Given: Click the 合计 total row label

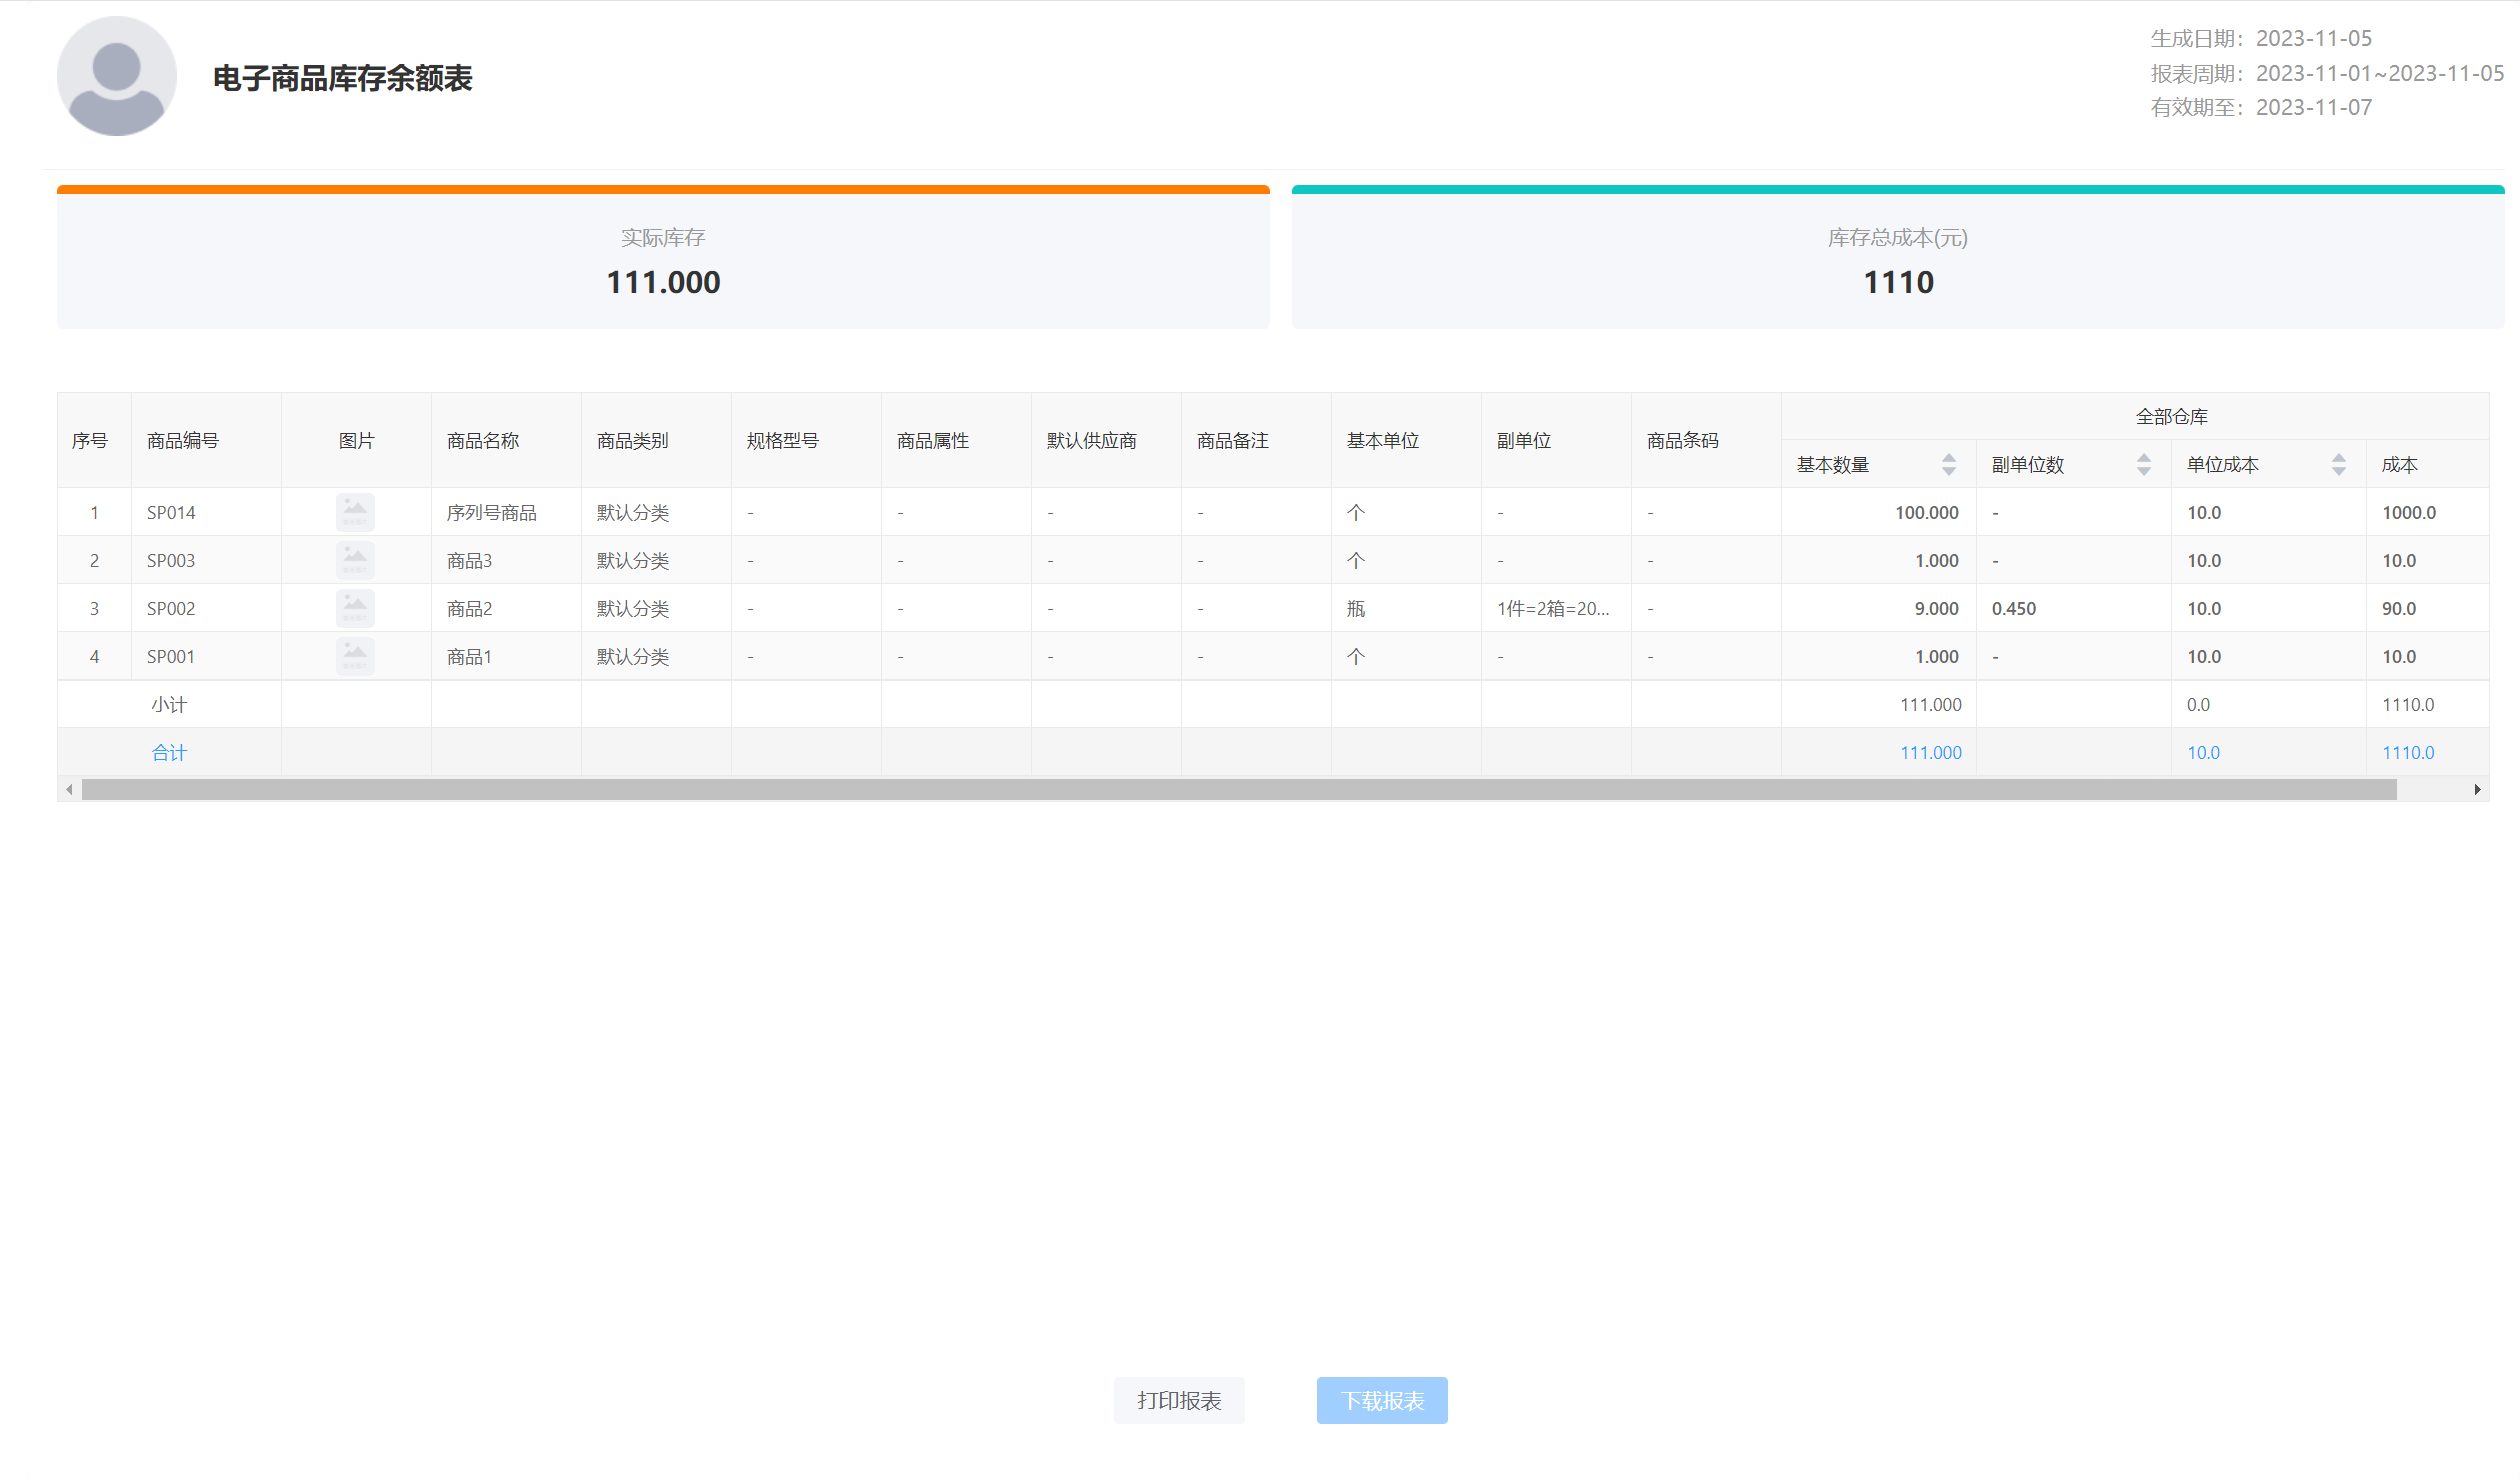Looking at the screenshot, I should point(169,753).
